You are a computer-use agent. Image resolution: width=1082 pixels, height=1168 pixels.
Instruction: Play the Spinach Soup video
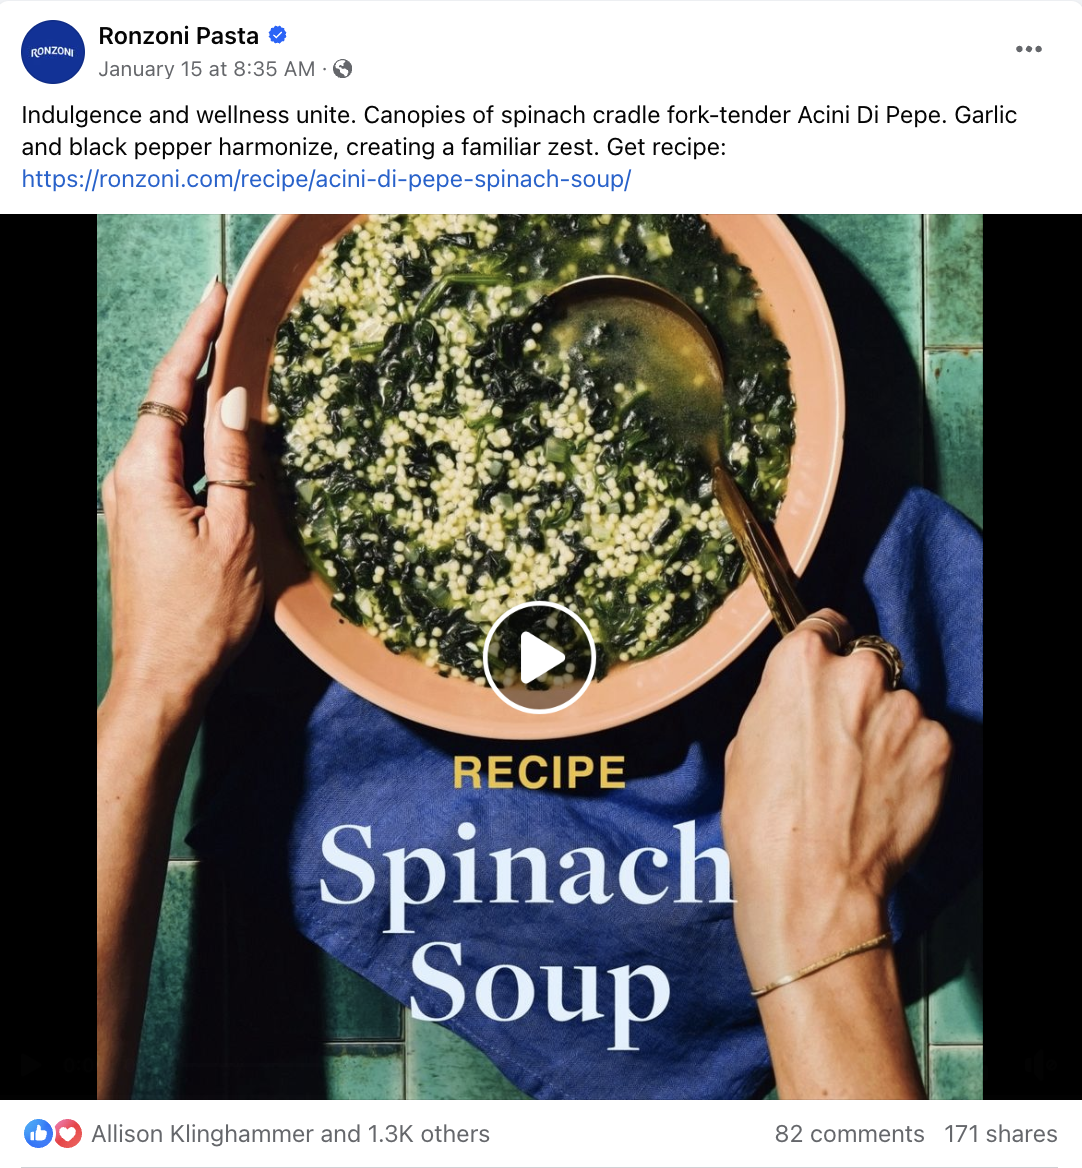click(539, 657)
